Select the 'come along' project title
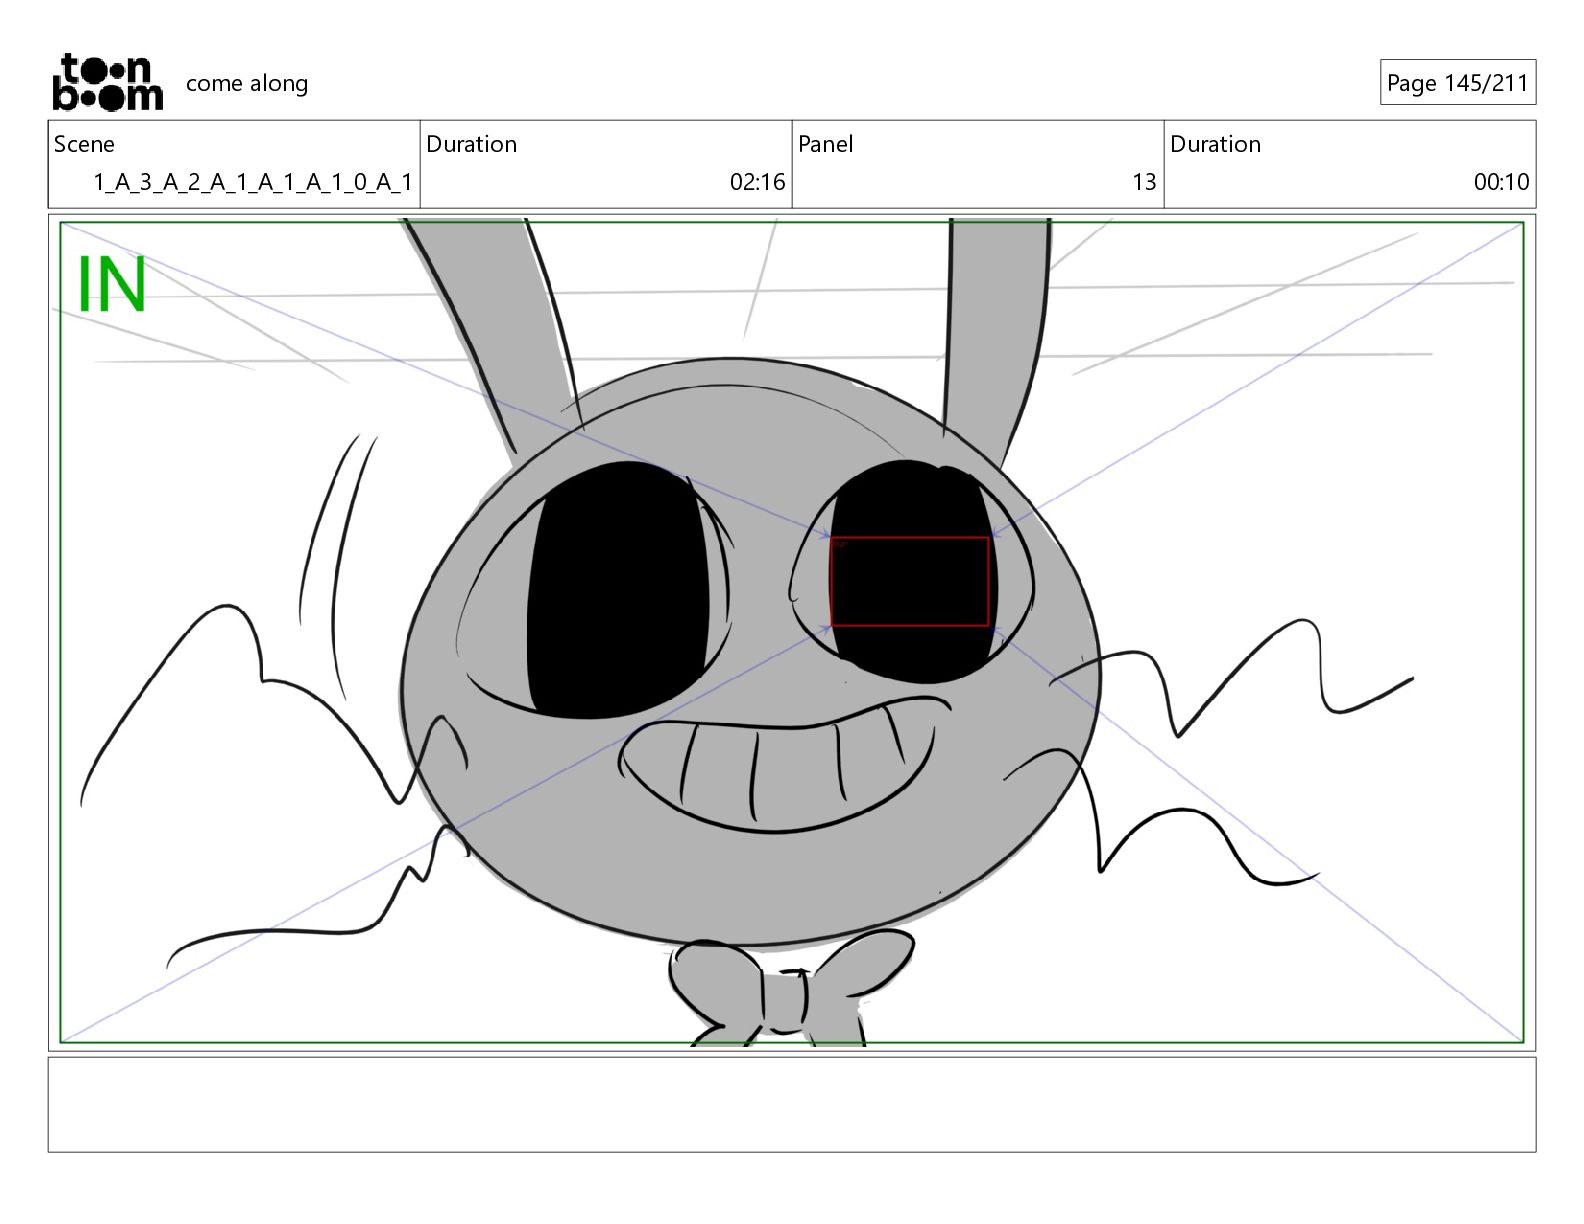Viewport: 1584px width, 1224px height. (247, 83)
